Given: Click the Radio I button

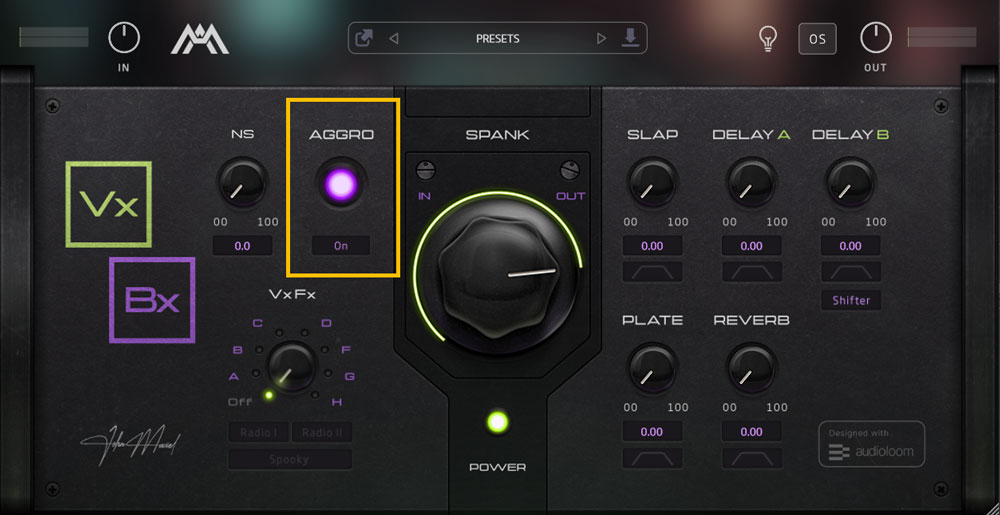Looking at the screenshot, I should 258,433.
